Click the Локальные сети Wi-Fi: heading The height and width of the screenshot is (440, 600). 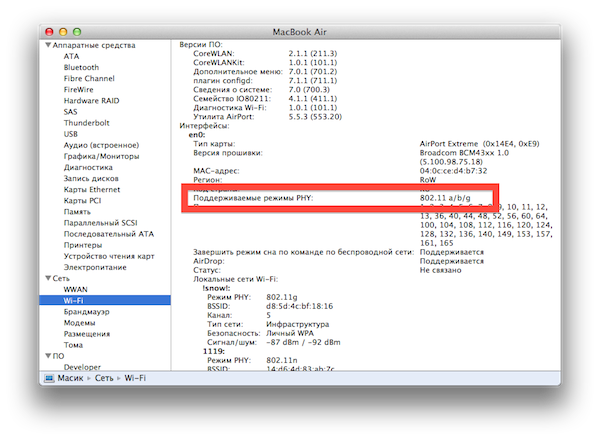pyautogui.click(x=235, y=279)
